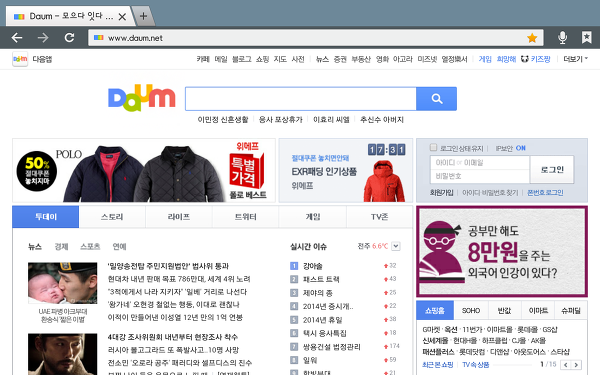The height and width of the screenshot is (375, 600).
Task: Click the panda icon next to 키즈짱
Action: 525,59
